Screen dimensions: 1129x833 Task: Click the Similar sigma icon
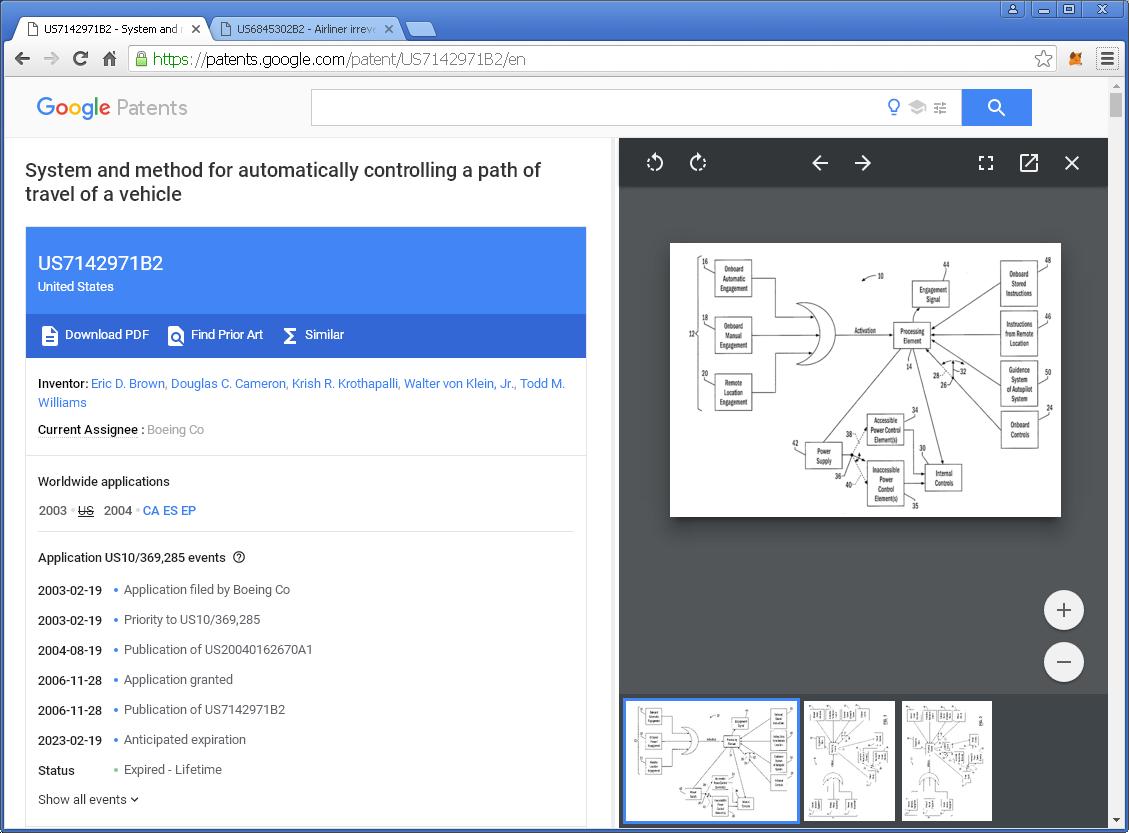coord(289,336)
